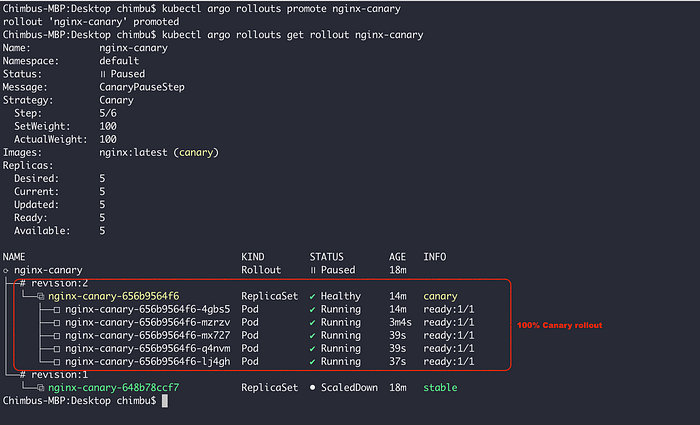Click the terminal cursor block at the prompt
Viewport: 700px width, 425px height.
click(x=165, y=400)
